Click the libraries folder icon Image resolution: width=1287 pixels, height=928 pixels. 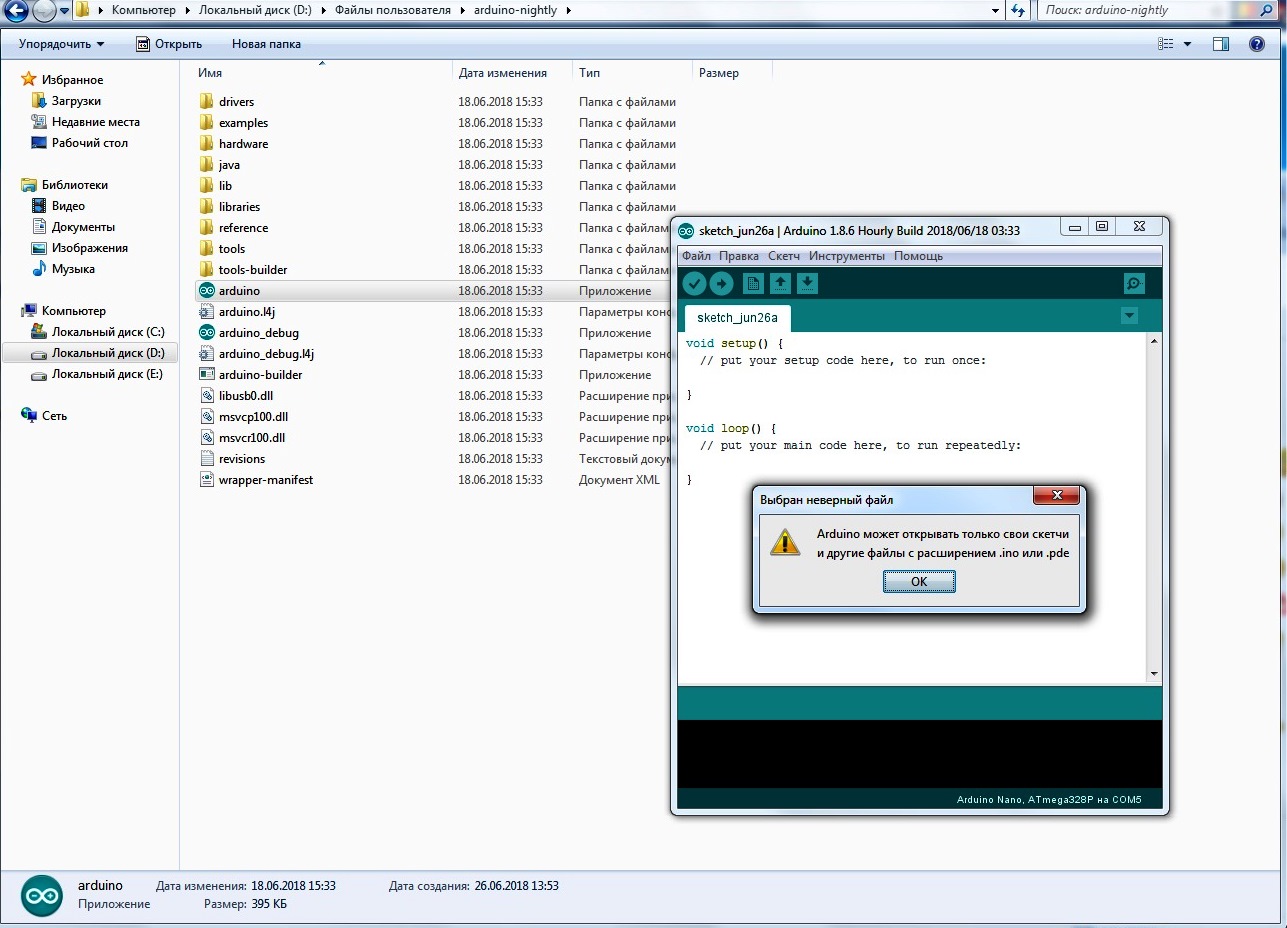tap(207, 207)
